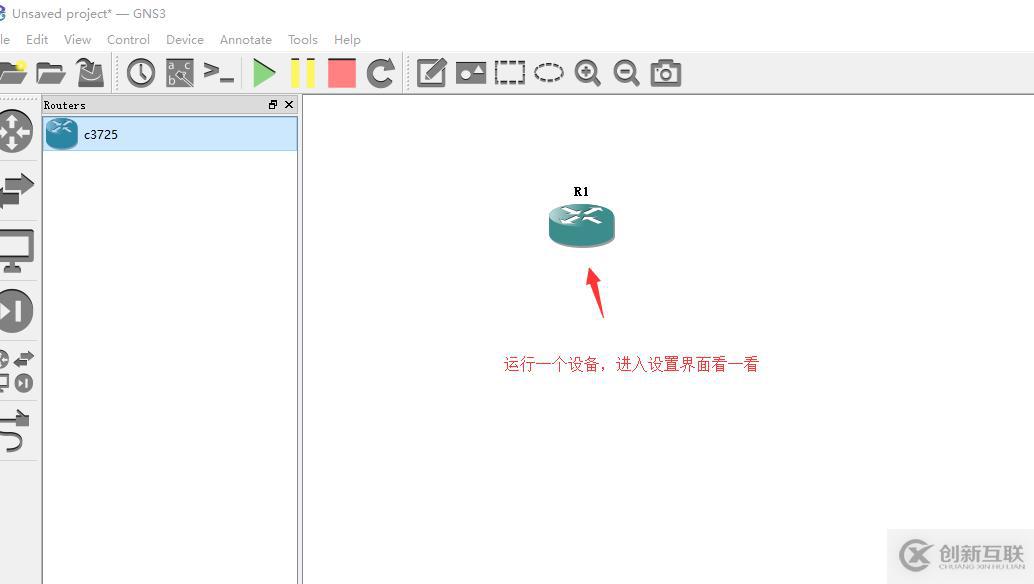
Task: Select the Switches category in the left sidebar
Action: click(x=15, y=190)
